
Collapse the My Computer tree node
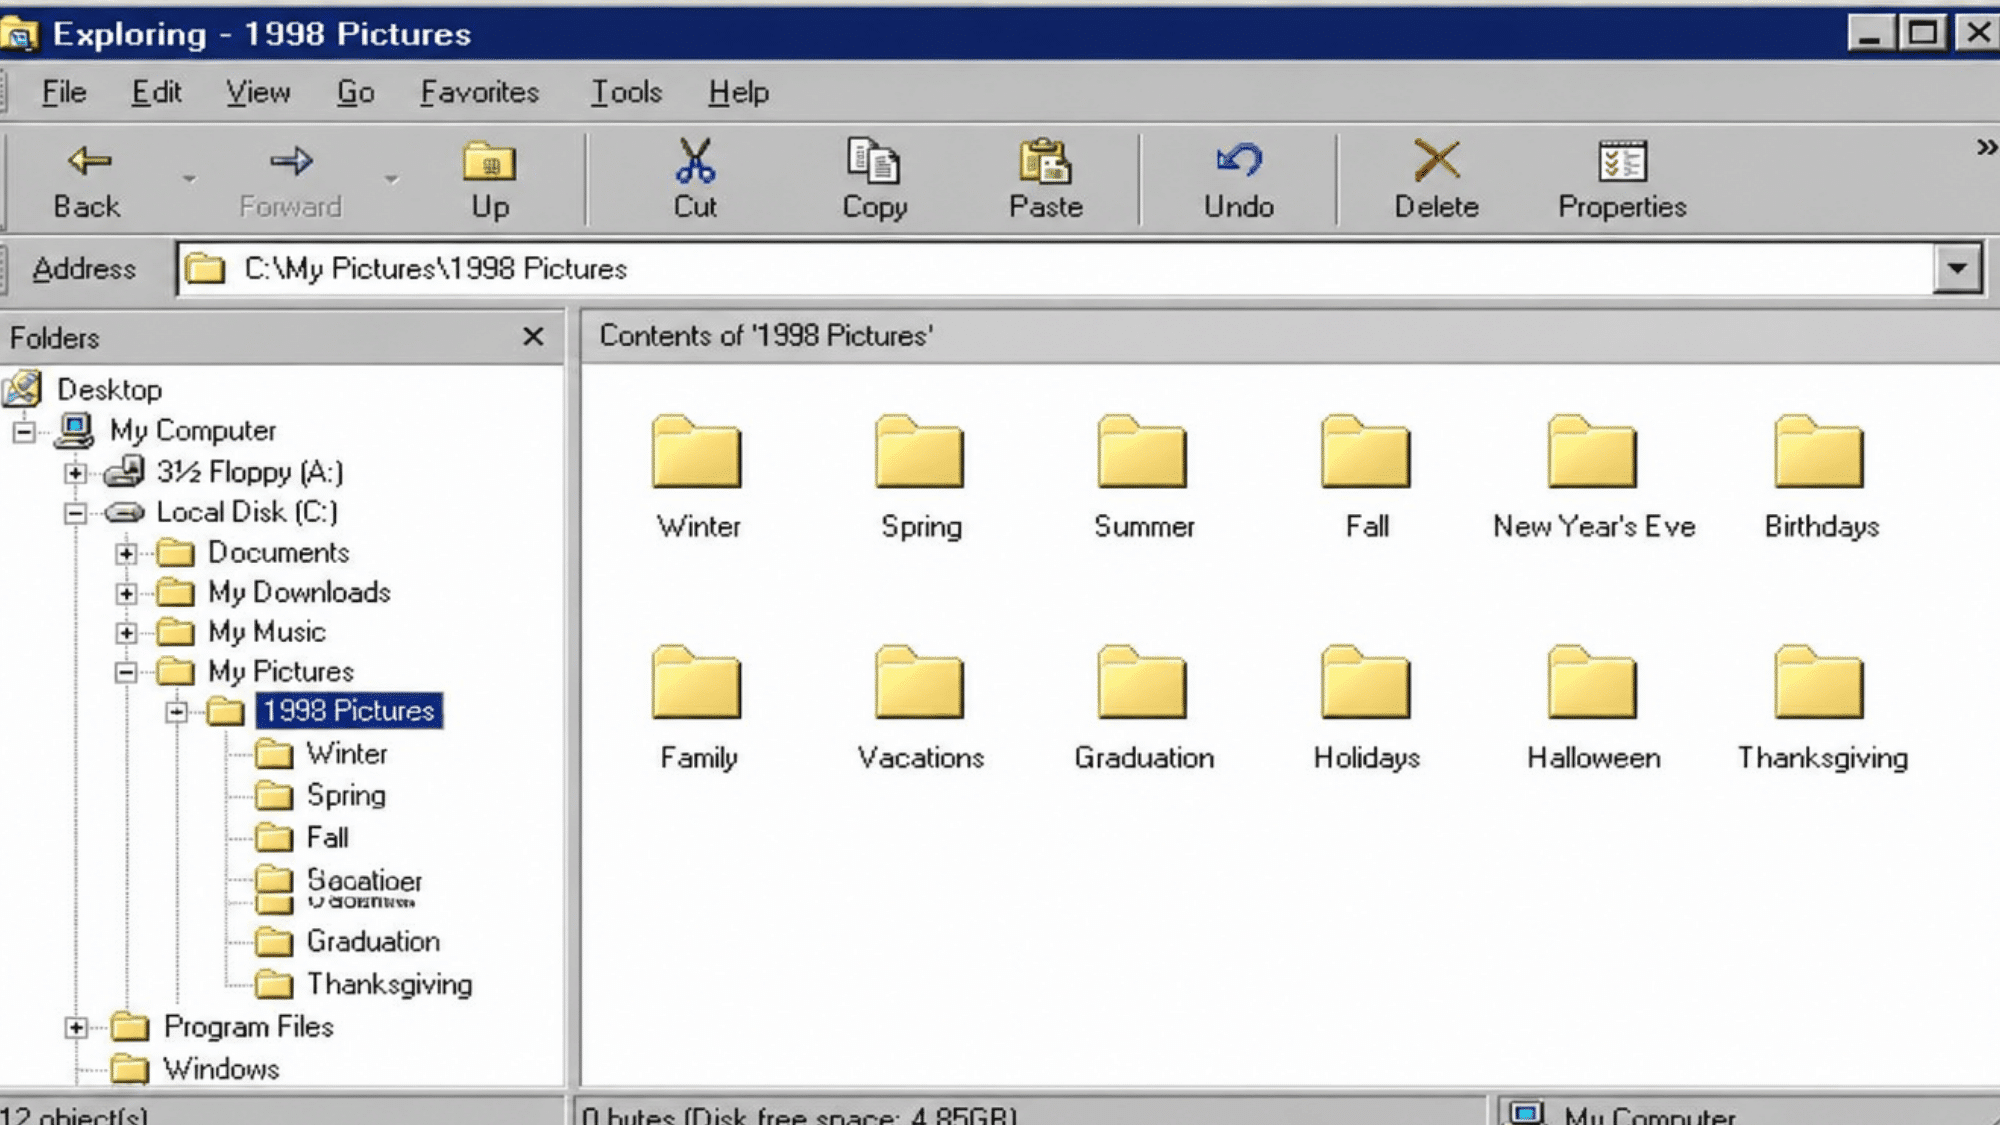point(24,431)
